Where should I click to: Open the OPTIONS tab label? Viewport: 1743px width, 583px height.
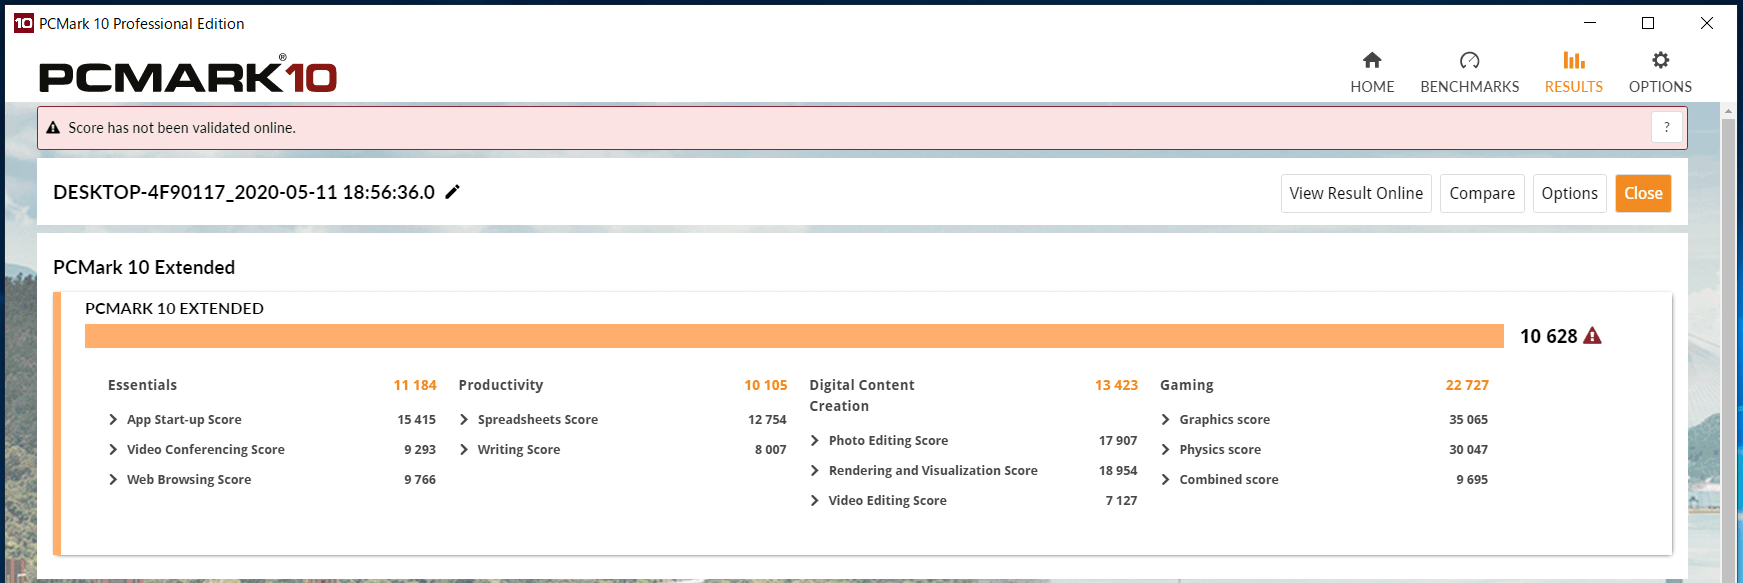(1660, 87)
